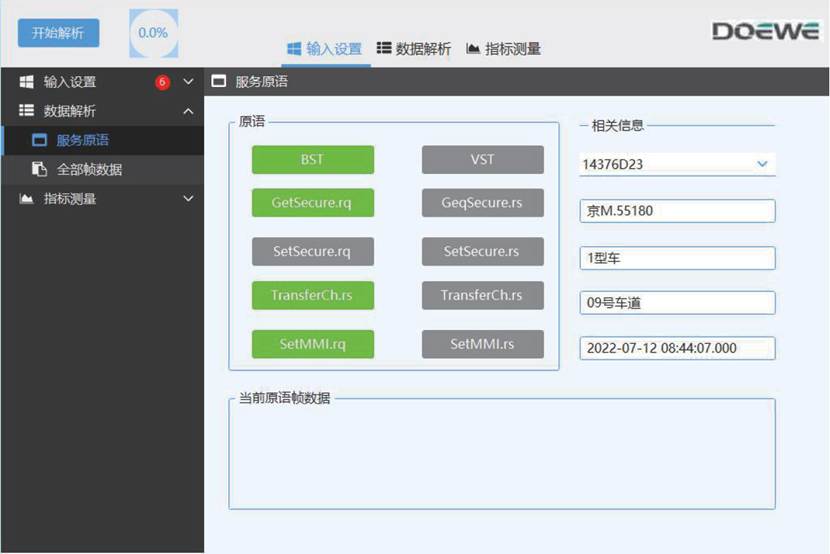Screen dimensions: 830x554
Task: Click the 全部帧数据 file icon in sidebar
Action: [x=40, y=169]
